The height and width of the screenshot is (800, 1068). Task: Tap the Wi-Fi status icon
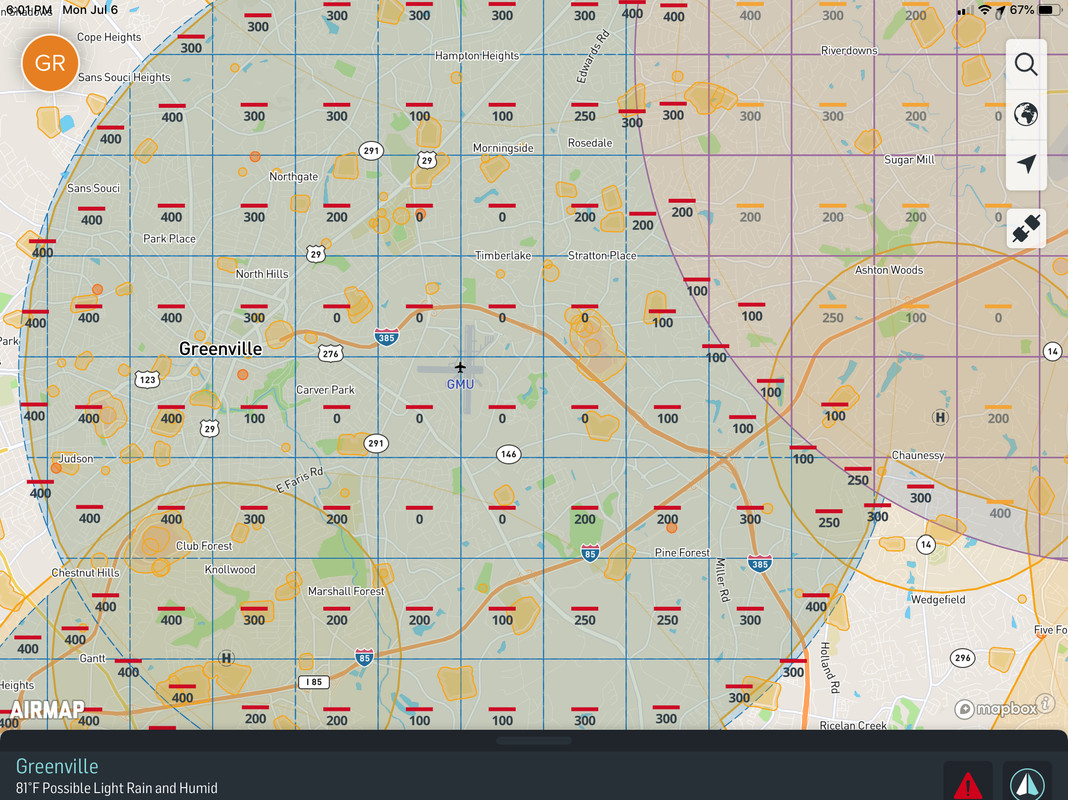point(984,10)
